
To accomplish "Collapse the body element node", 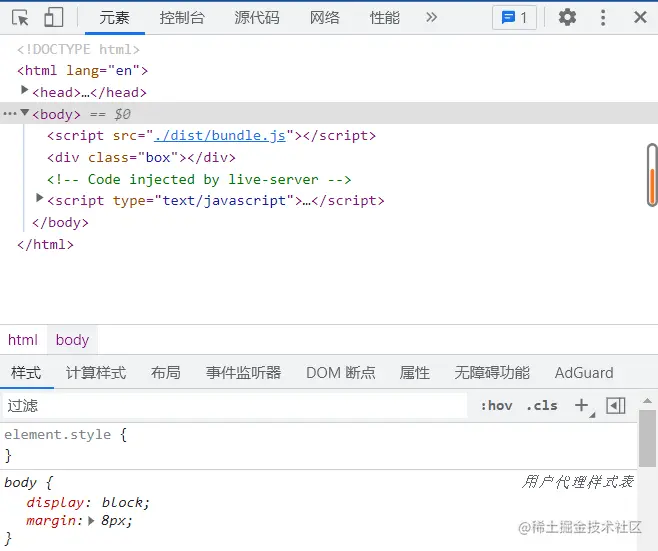I will click(25, 112).
